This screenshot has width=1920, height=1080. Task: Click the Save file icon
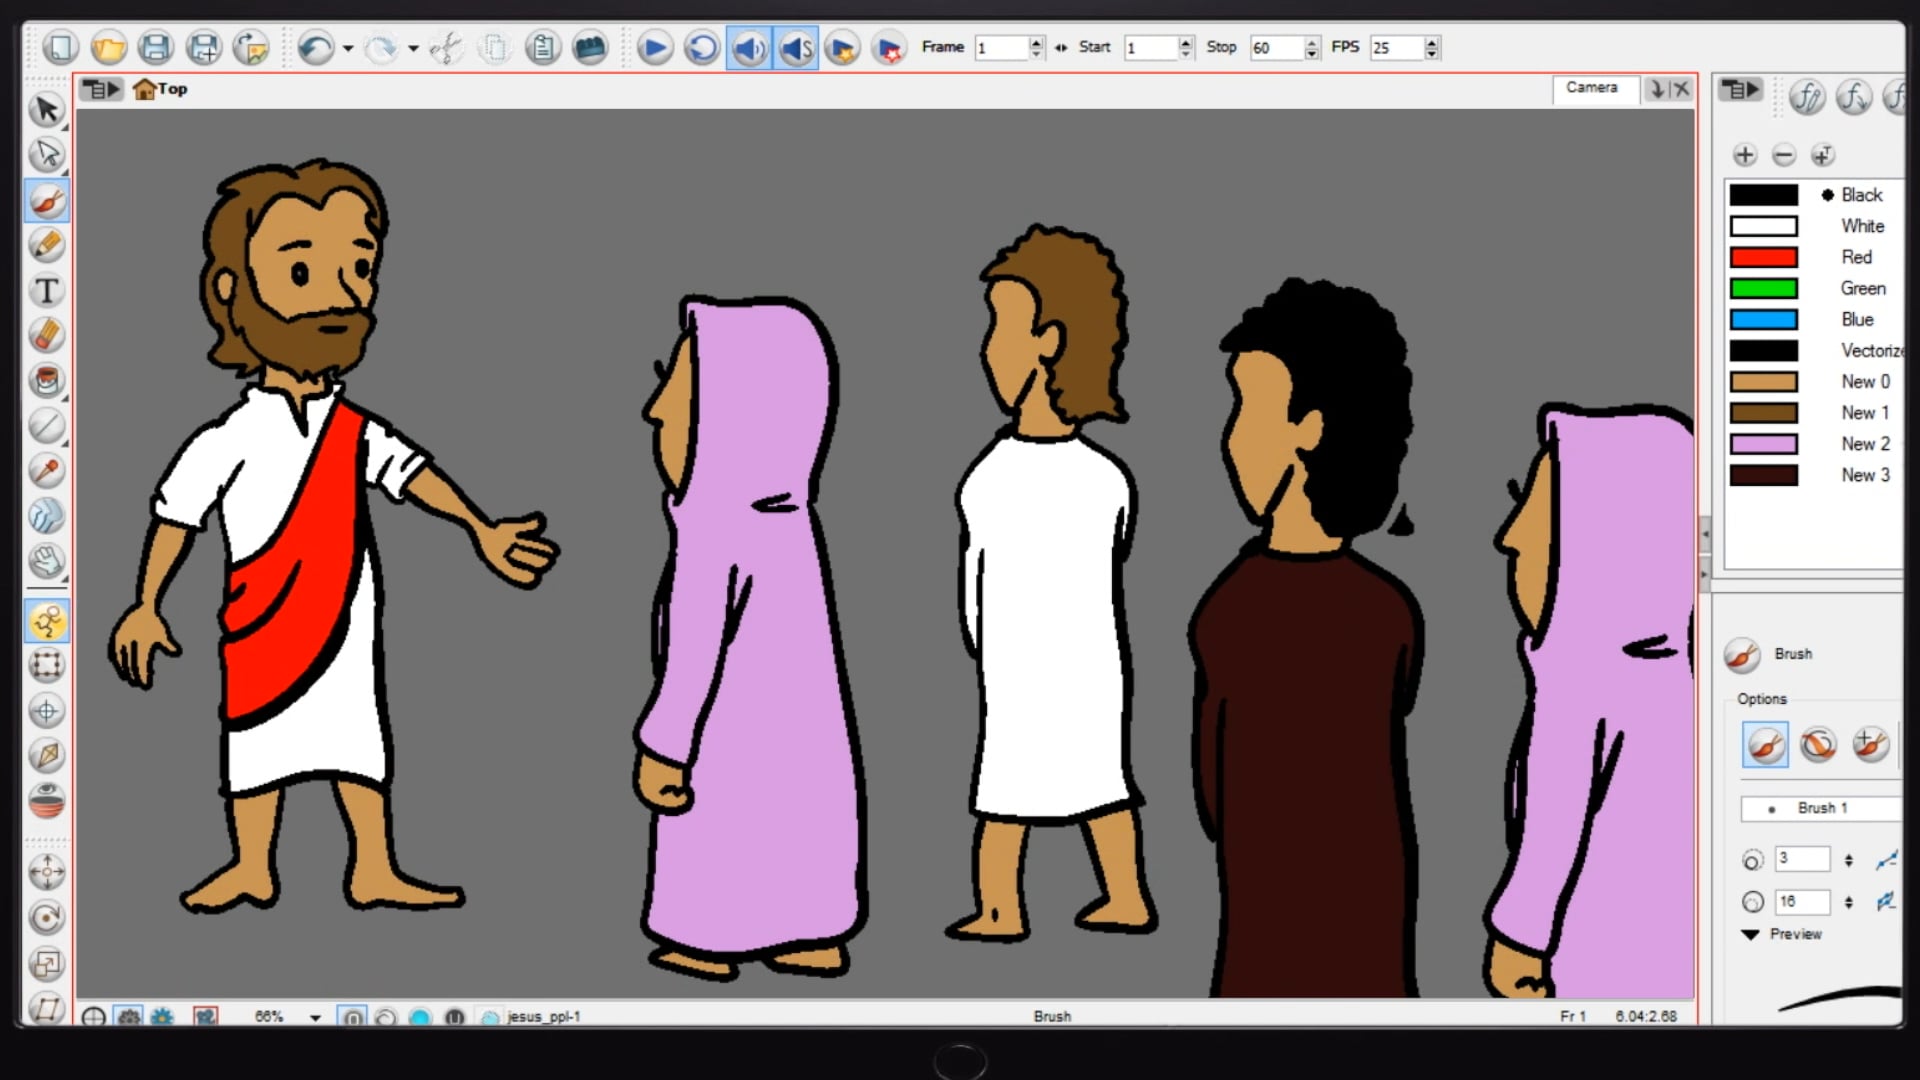click(x=156, y=48)
